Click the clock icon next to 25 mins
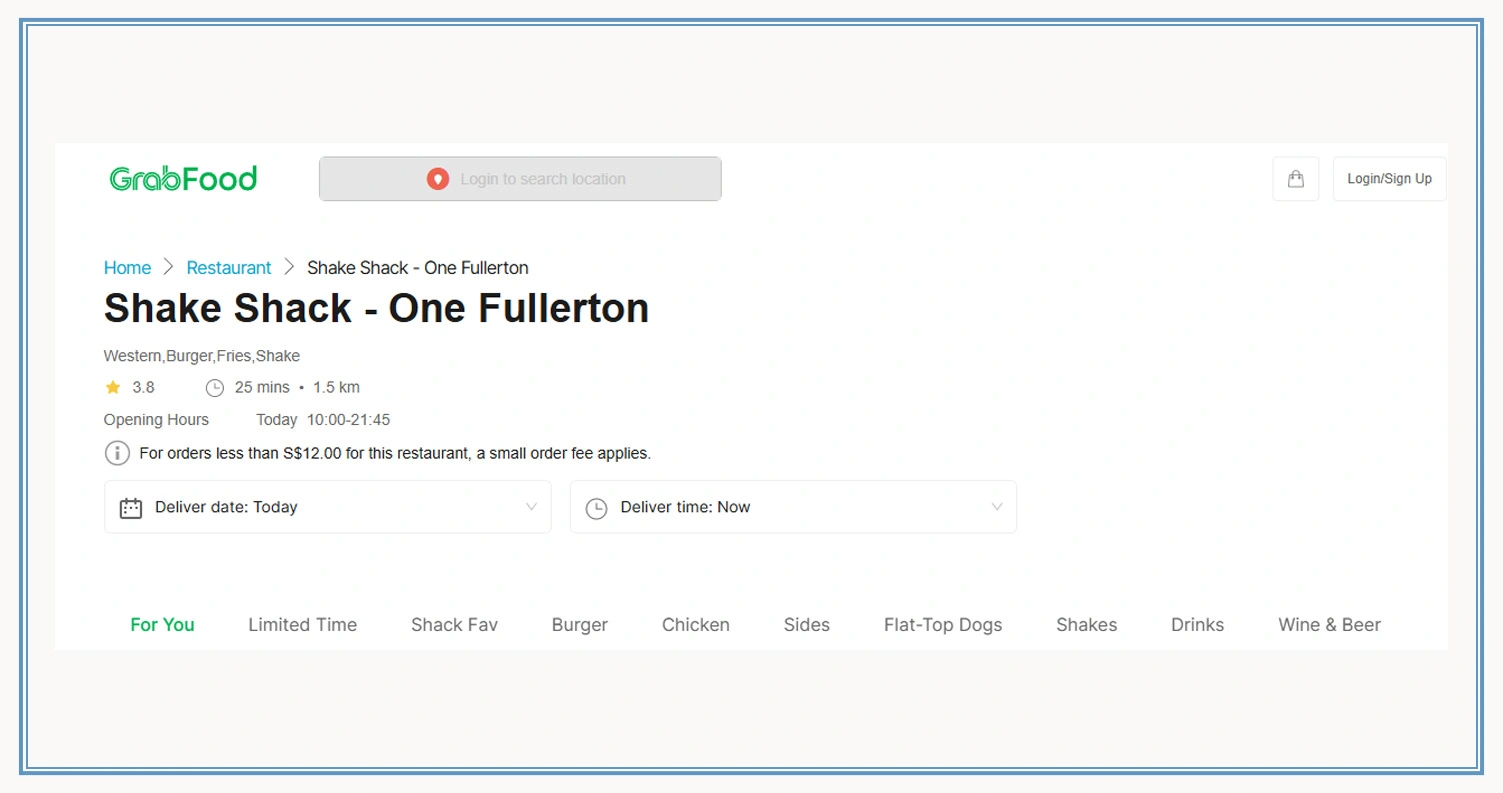This screenshot has height=793, width=1503. (214, 388)
